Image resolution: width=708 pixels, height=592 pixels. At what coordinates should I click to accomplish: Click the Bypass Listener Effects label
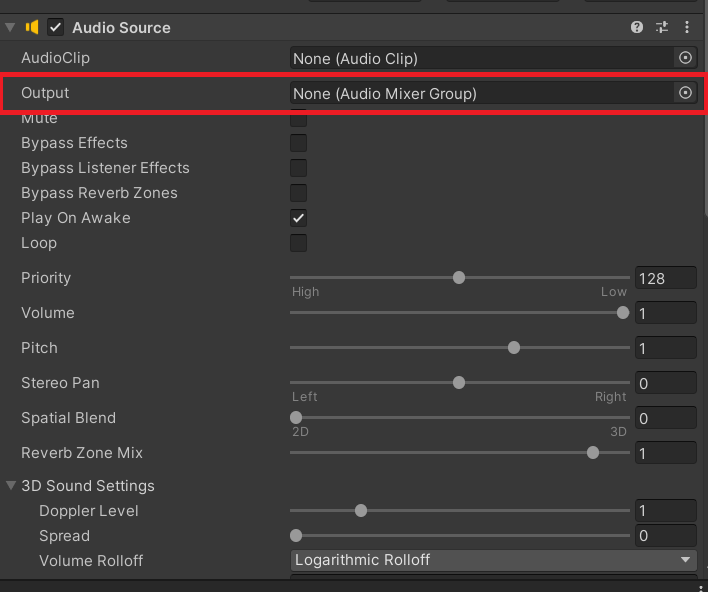[105, 168]
